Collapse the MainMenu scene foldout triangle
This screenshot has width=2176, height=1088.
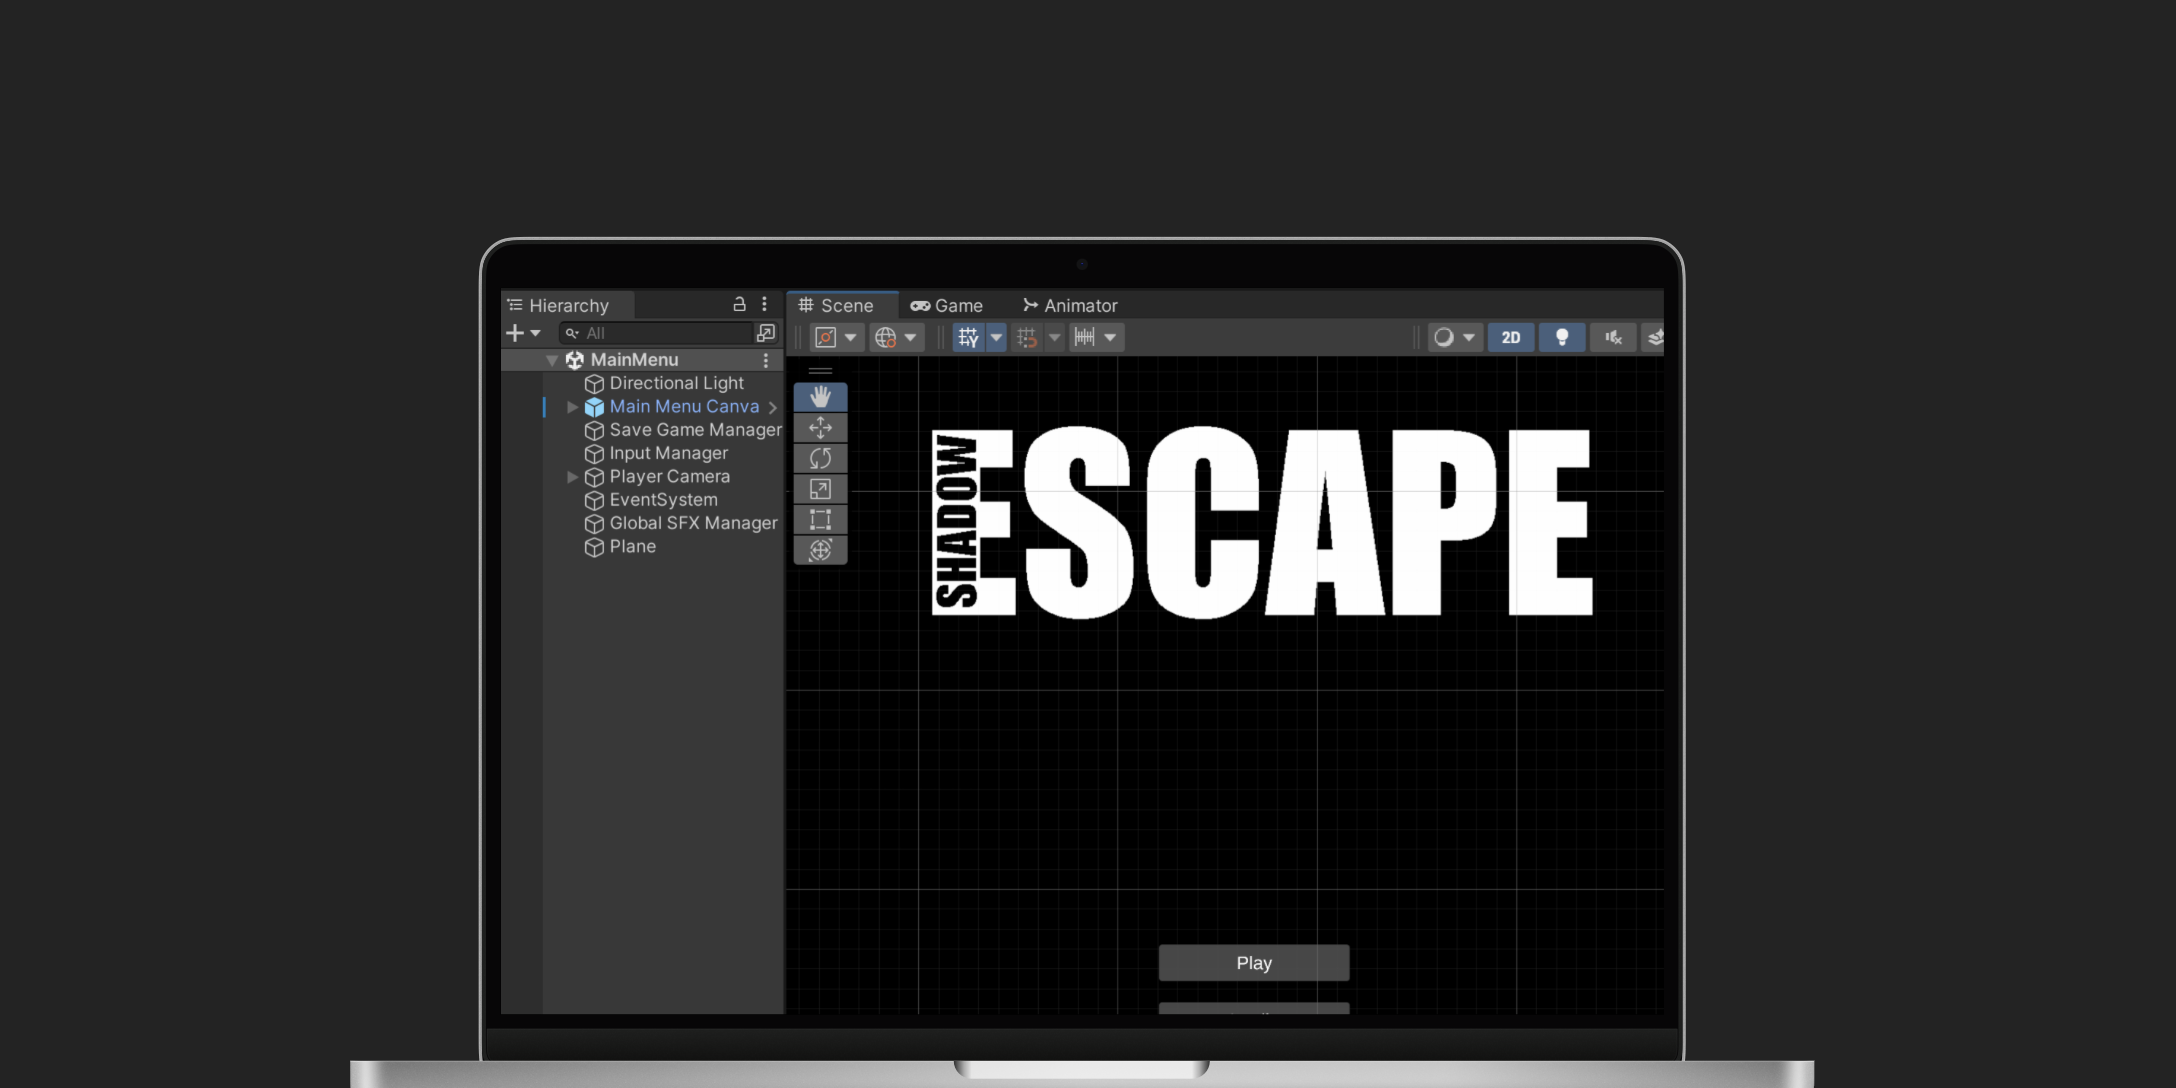pyautogui.click(x=552, y=360)
